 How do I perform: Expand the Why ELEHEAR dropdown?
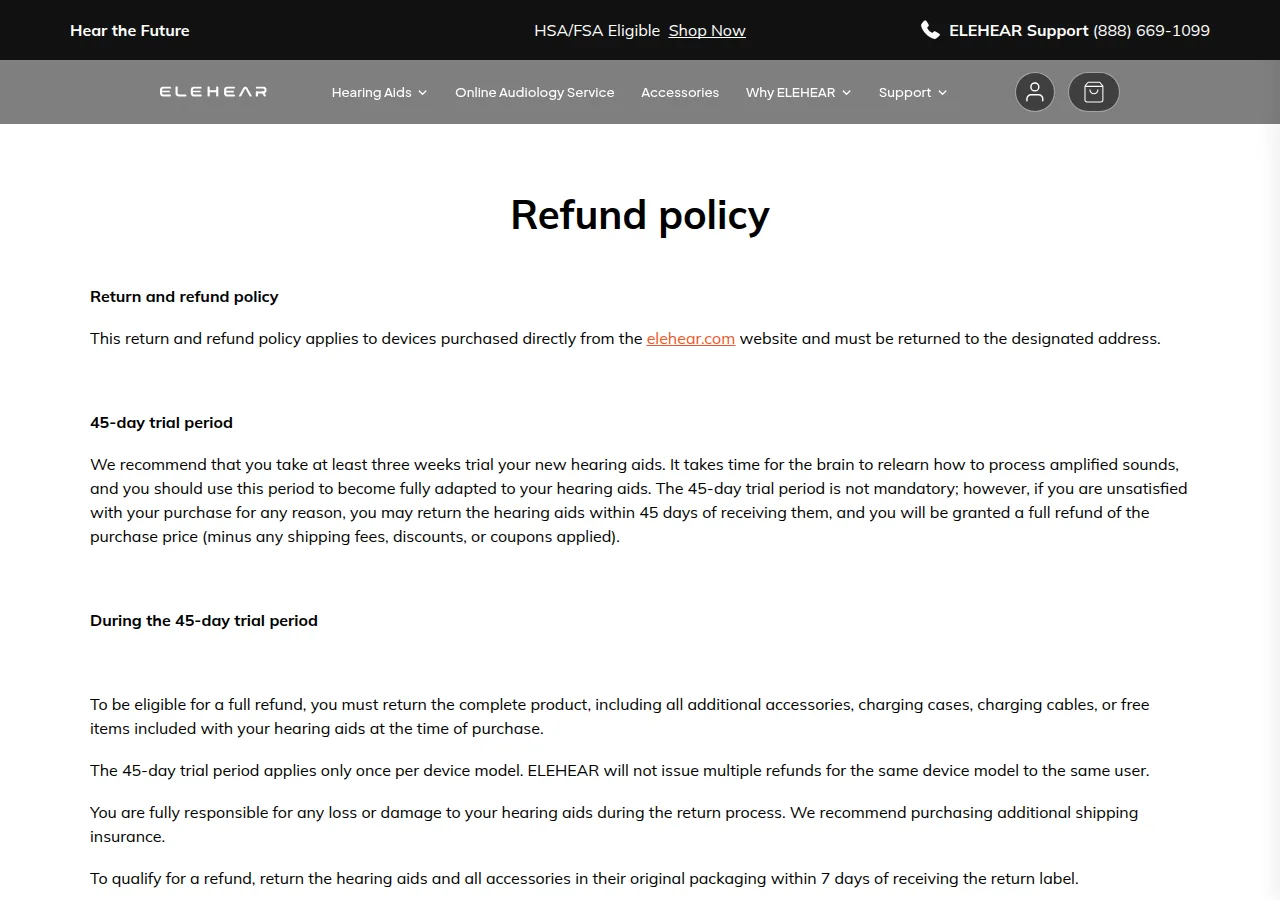[x=798, y=92]
